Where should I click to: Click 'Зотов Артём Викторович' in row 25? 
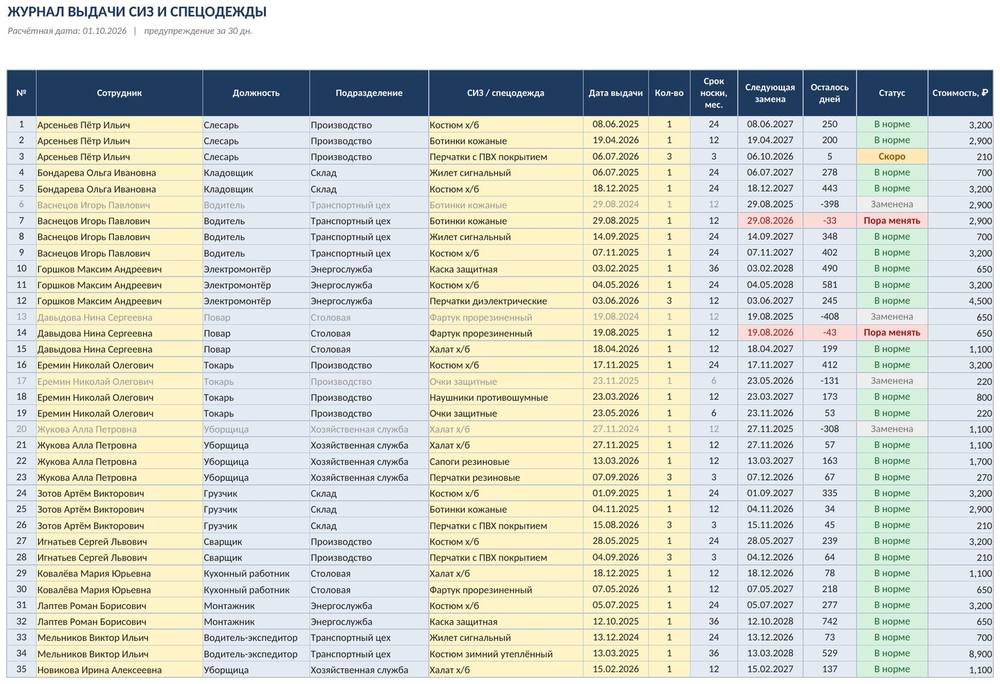point(119,509)
